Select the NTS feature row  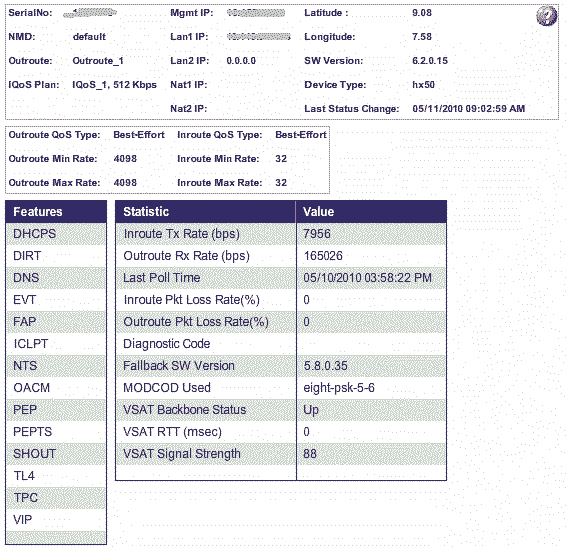point(56,366)
